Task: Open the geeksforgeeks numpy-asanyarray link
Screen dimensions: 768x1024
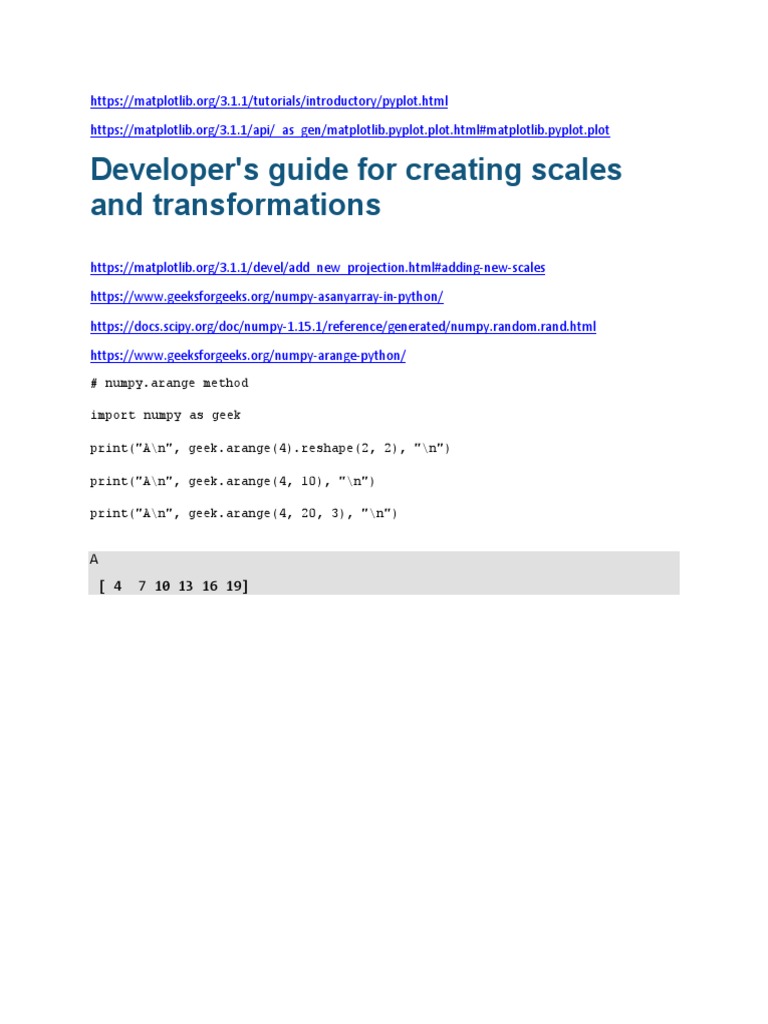Action: click(266, 297)
